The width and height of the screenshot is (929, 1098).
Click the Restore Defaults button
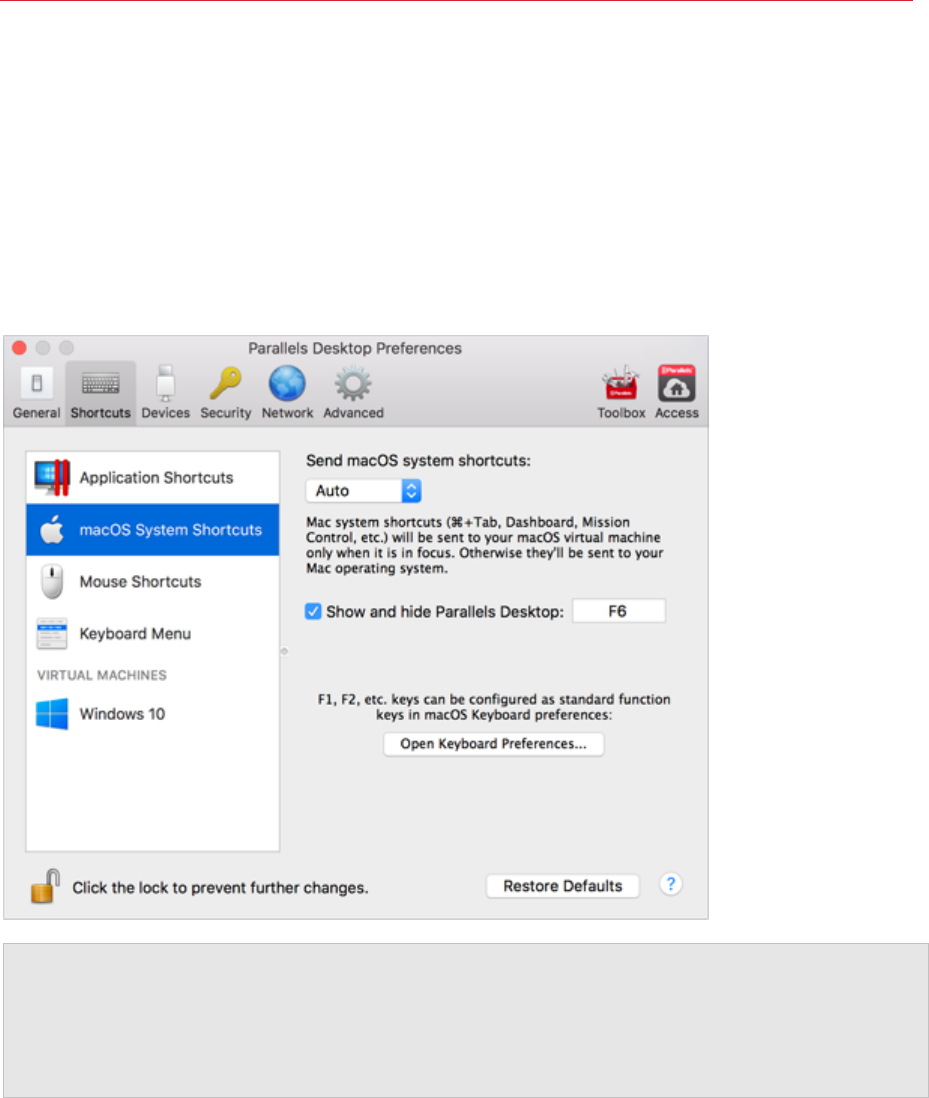(563, 886)
